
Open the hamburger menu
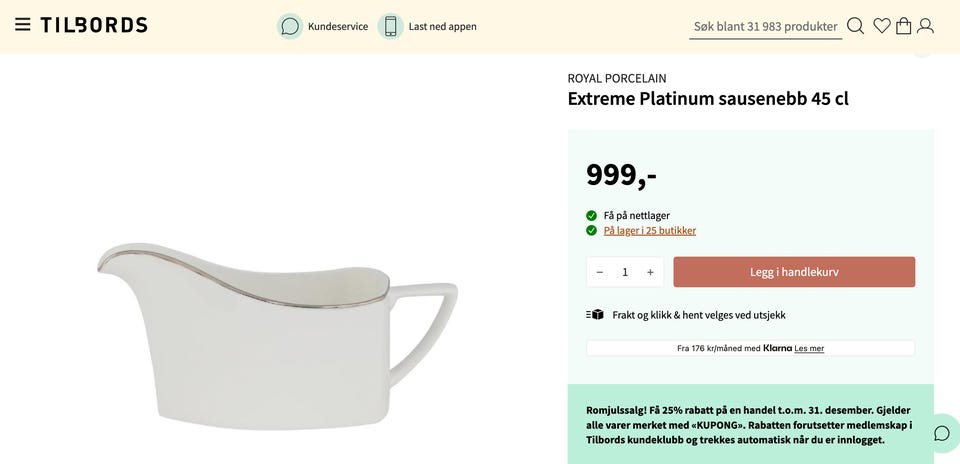[22, 25]
